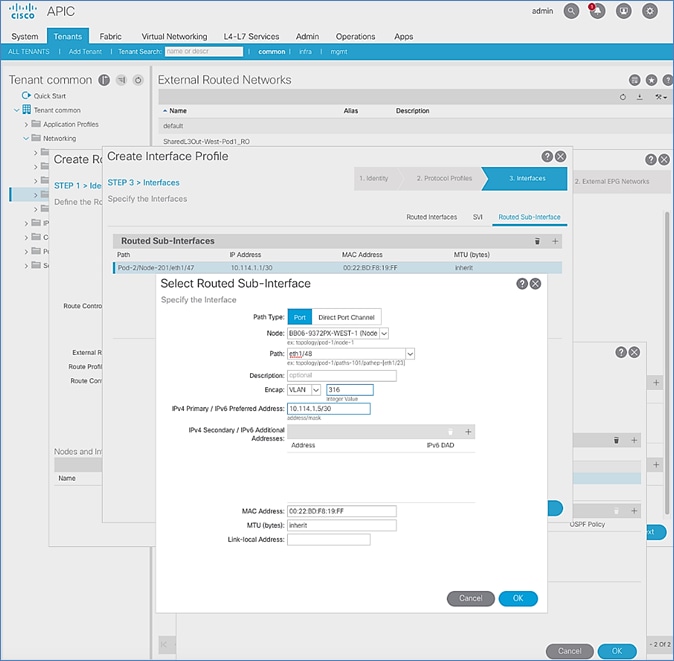674x661 pixels.
Task: Click Add Tenant link
Action: coord(85,52)
